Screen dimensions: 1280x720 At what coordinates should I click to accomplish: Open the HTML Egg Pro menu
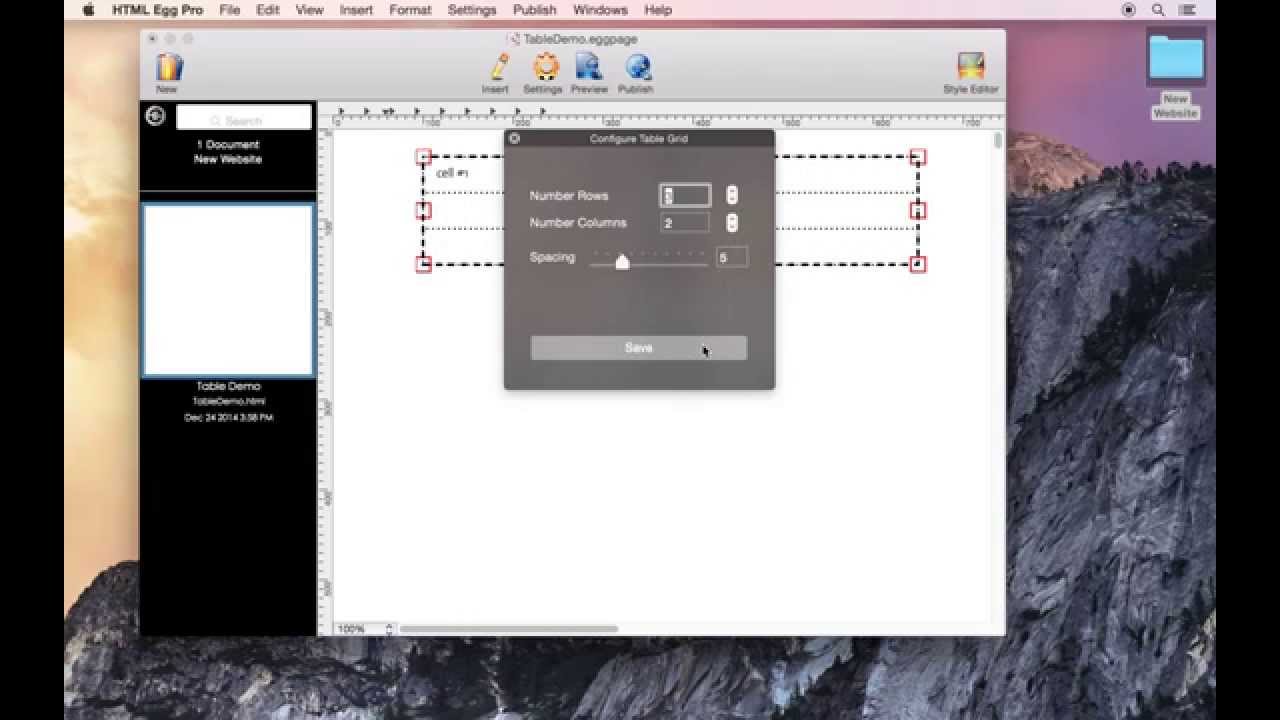(157, 10)
